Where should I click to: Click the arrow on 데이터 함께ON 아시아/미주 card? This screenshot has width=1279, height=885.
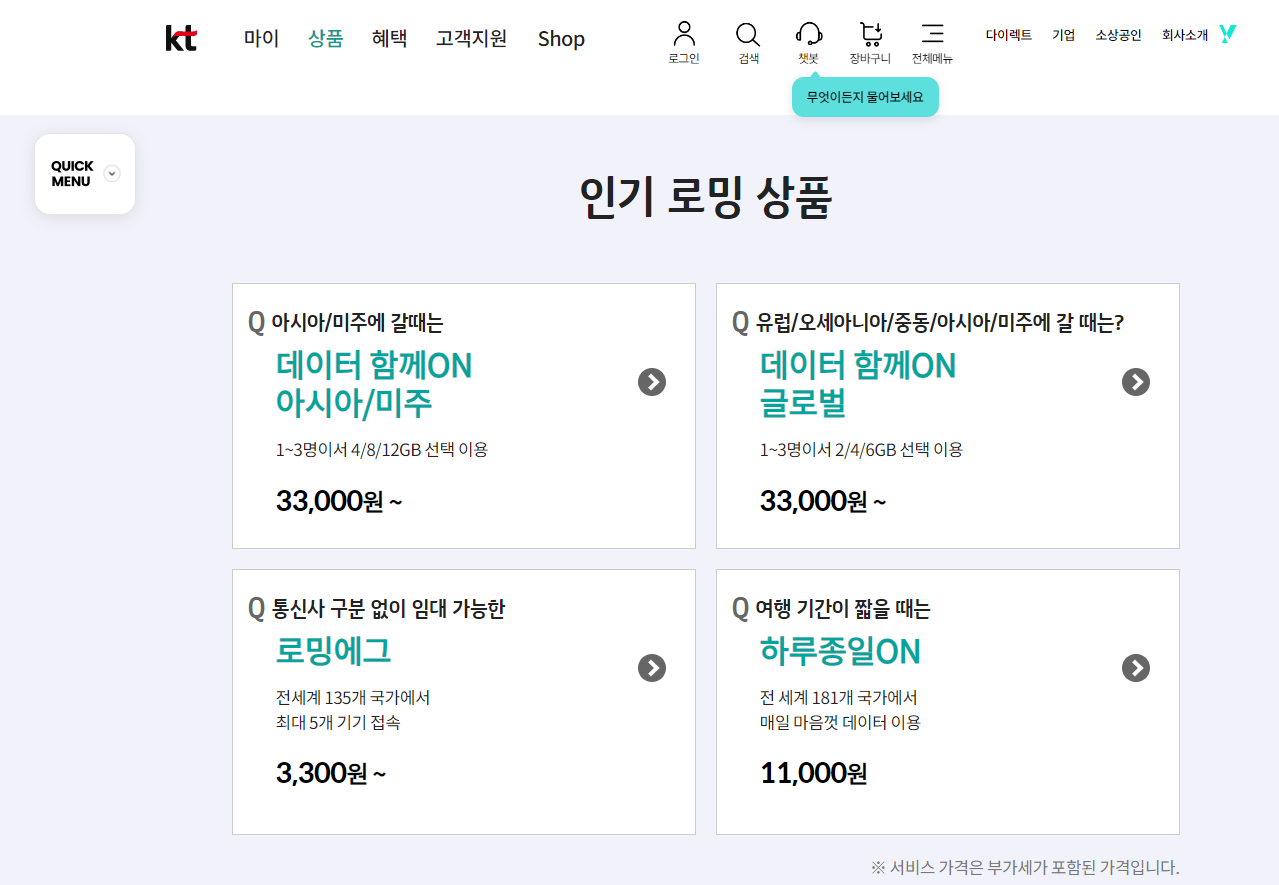point(651,382)
